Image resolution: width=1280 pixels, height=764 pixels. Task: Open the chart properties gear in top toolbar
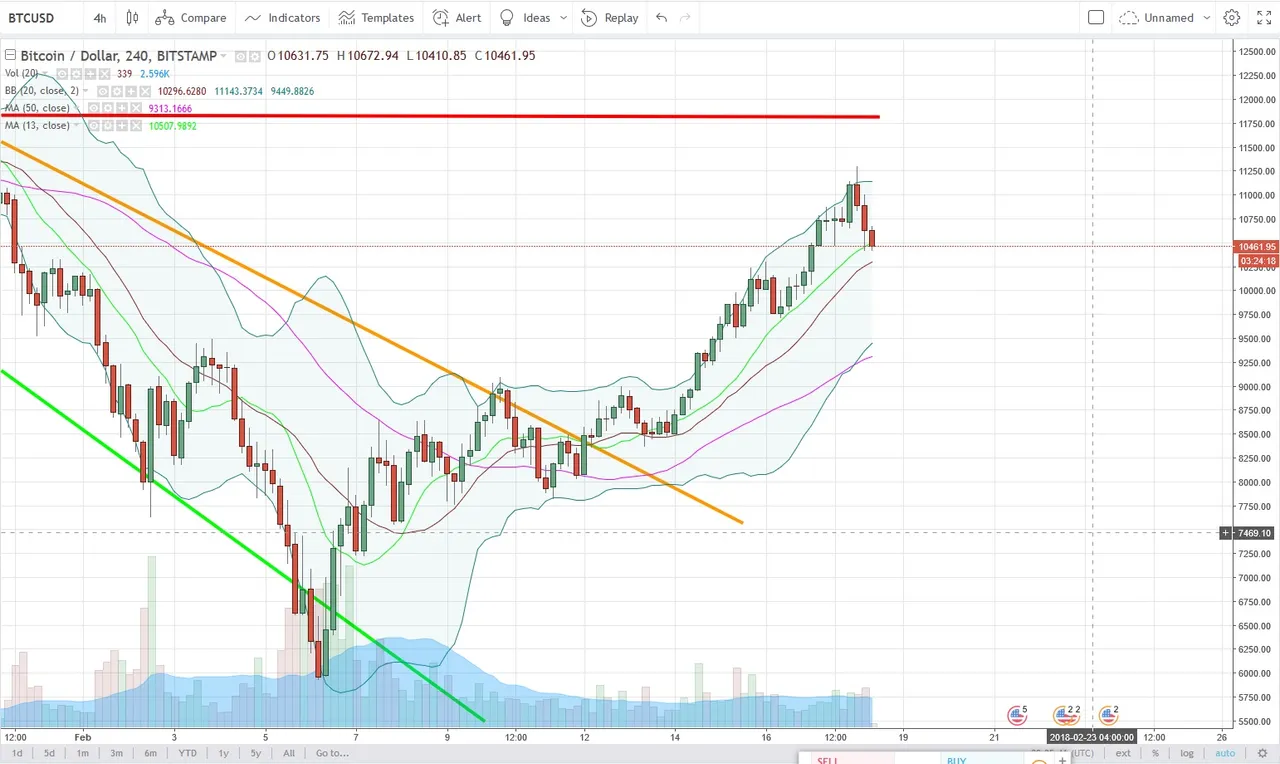pos(1232,17)
